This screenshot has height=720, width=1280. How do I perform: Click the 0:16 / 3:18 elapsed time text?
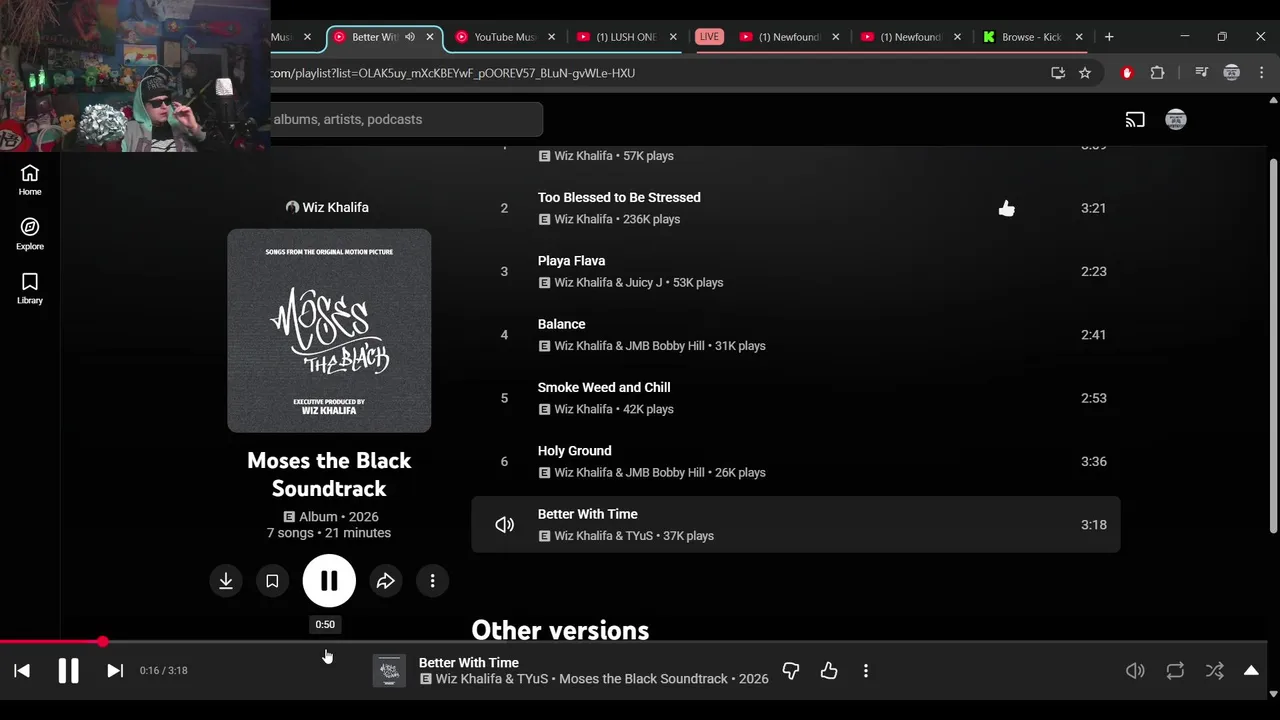[164, 671]
